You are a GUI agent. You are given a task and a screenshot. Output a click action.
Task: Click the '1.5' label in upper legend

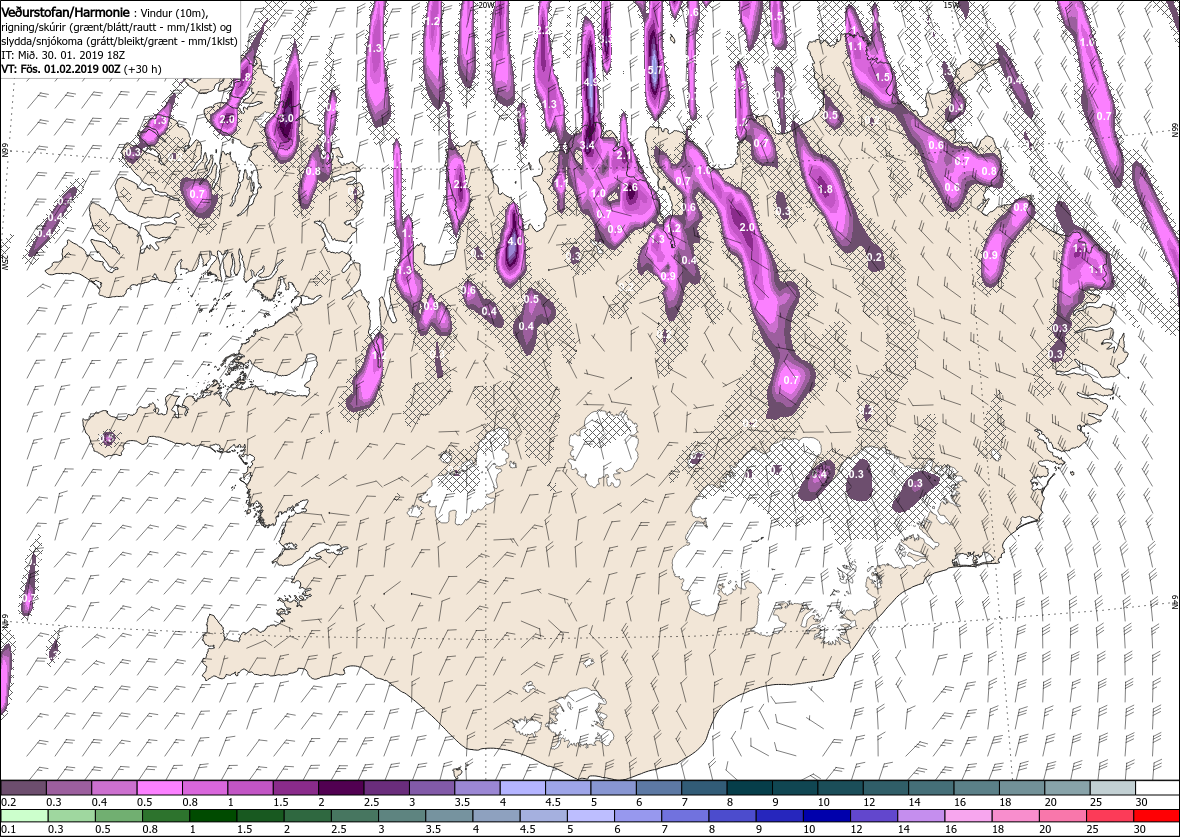pyautogui.click(x=281, y=802)
